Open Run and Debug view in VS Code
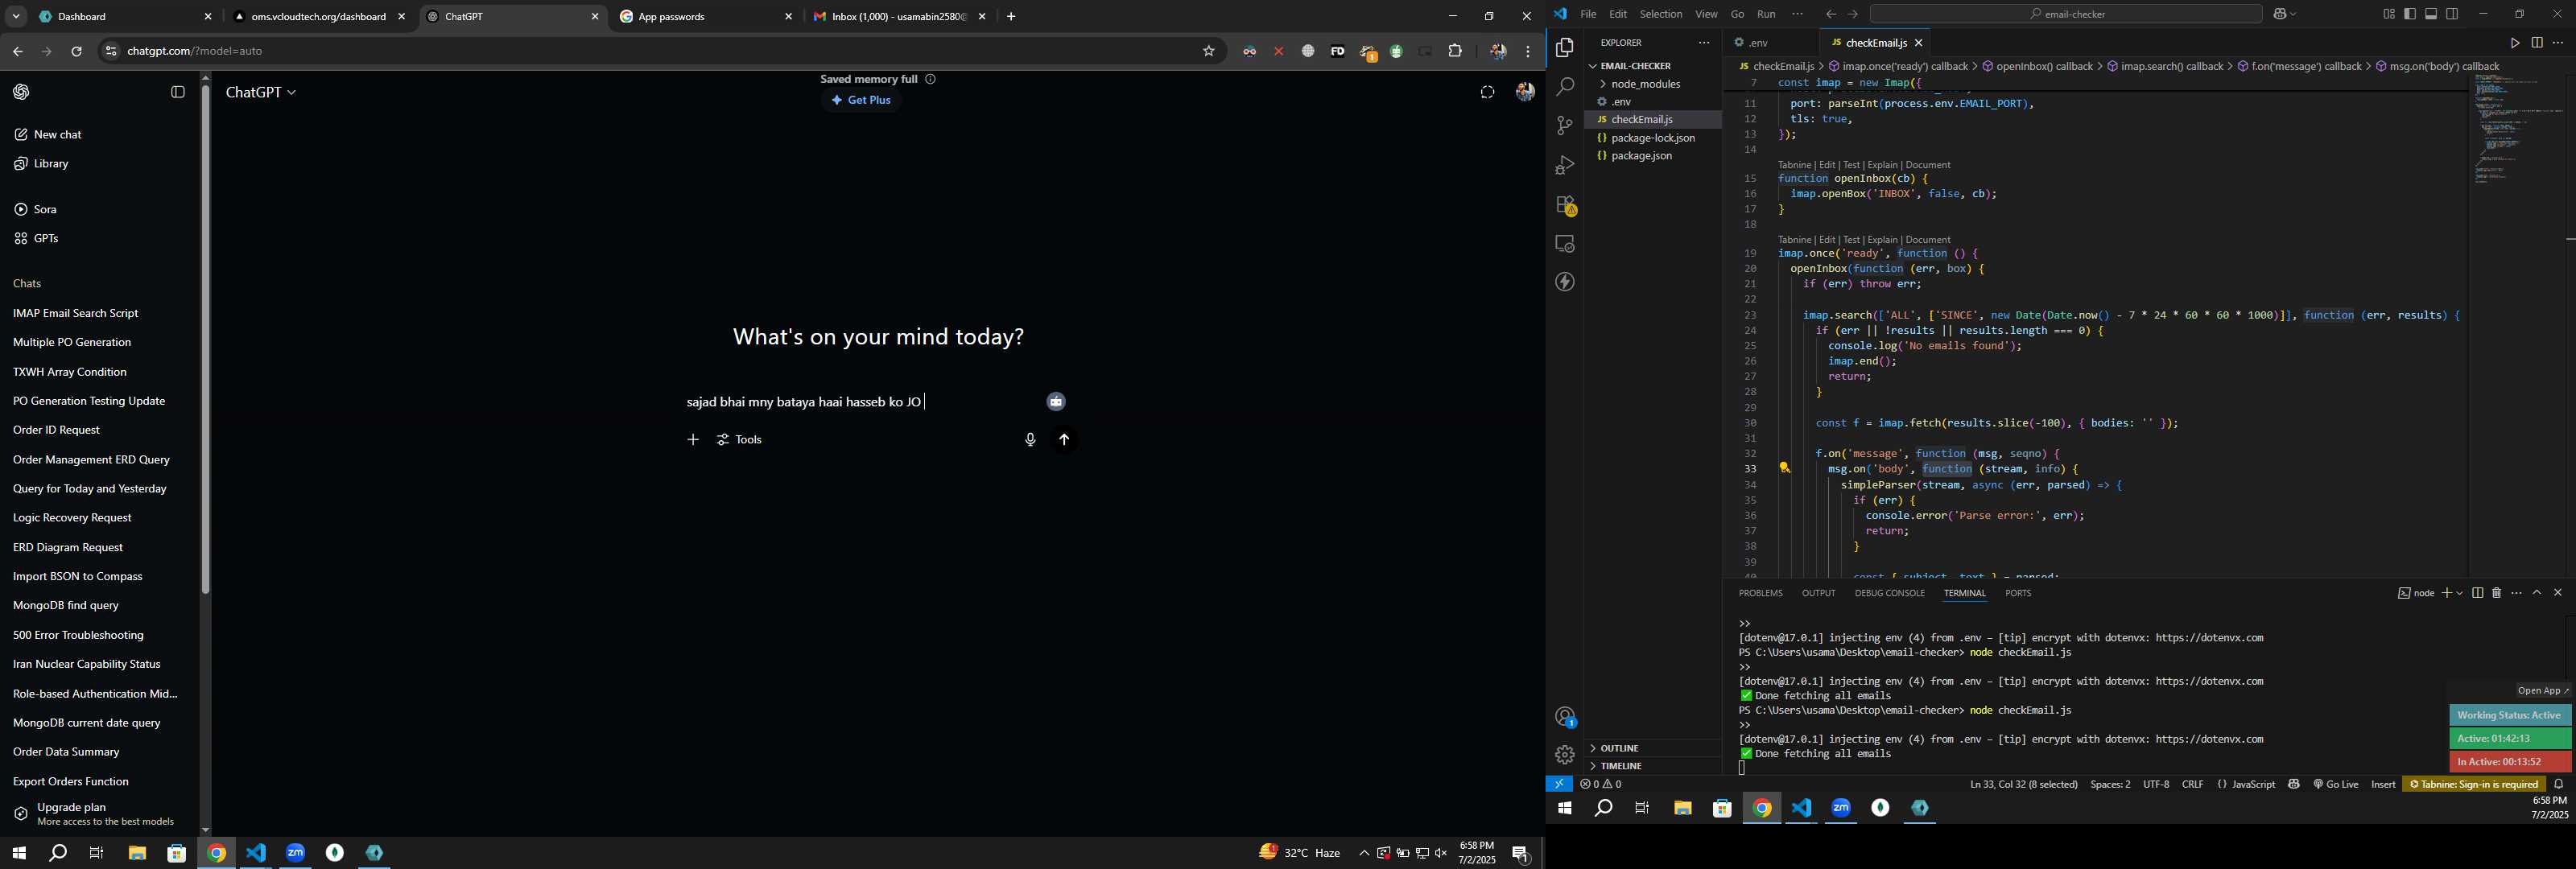2576x869 pixels. [x=1564, y=165]
